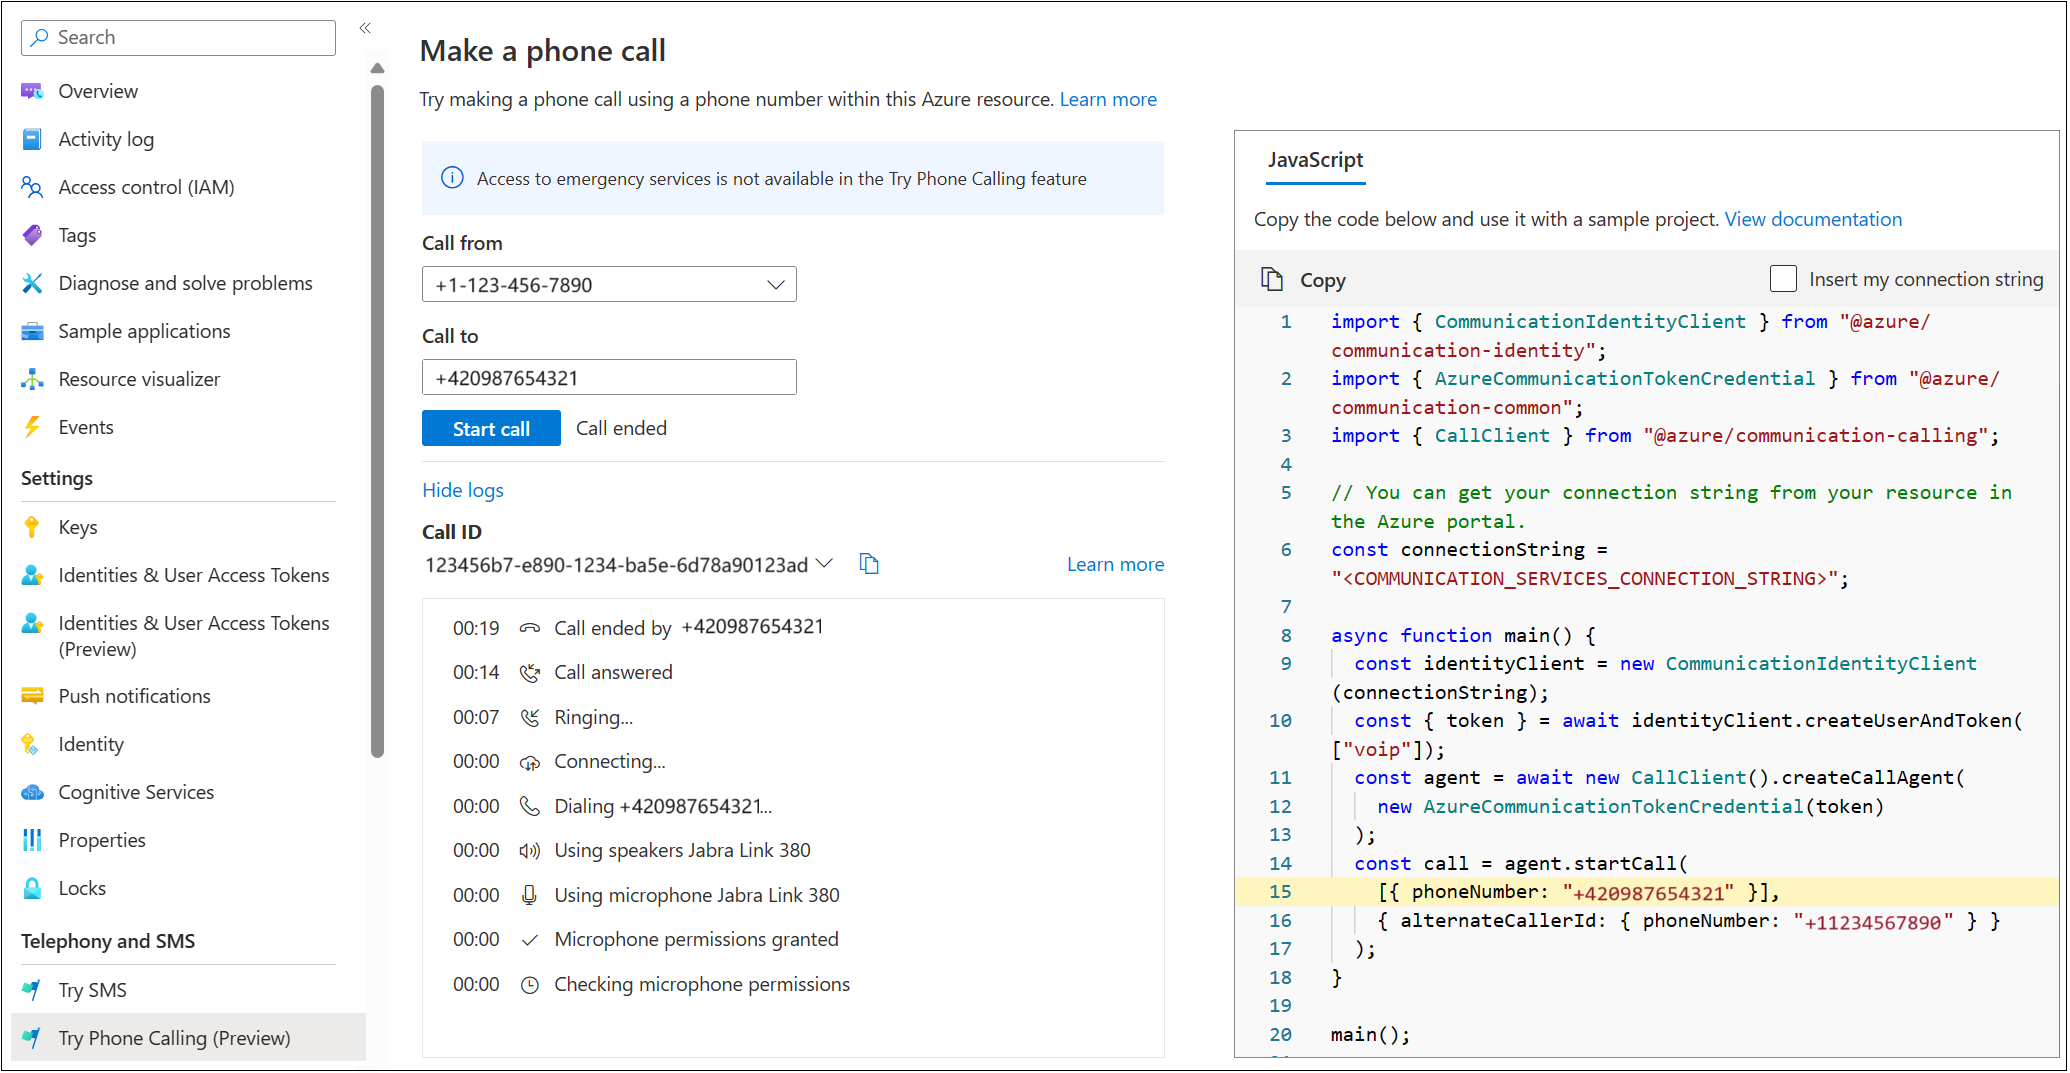
Task: Click the Try SMS icon
Action: click(x=32, y=990)
